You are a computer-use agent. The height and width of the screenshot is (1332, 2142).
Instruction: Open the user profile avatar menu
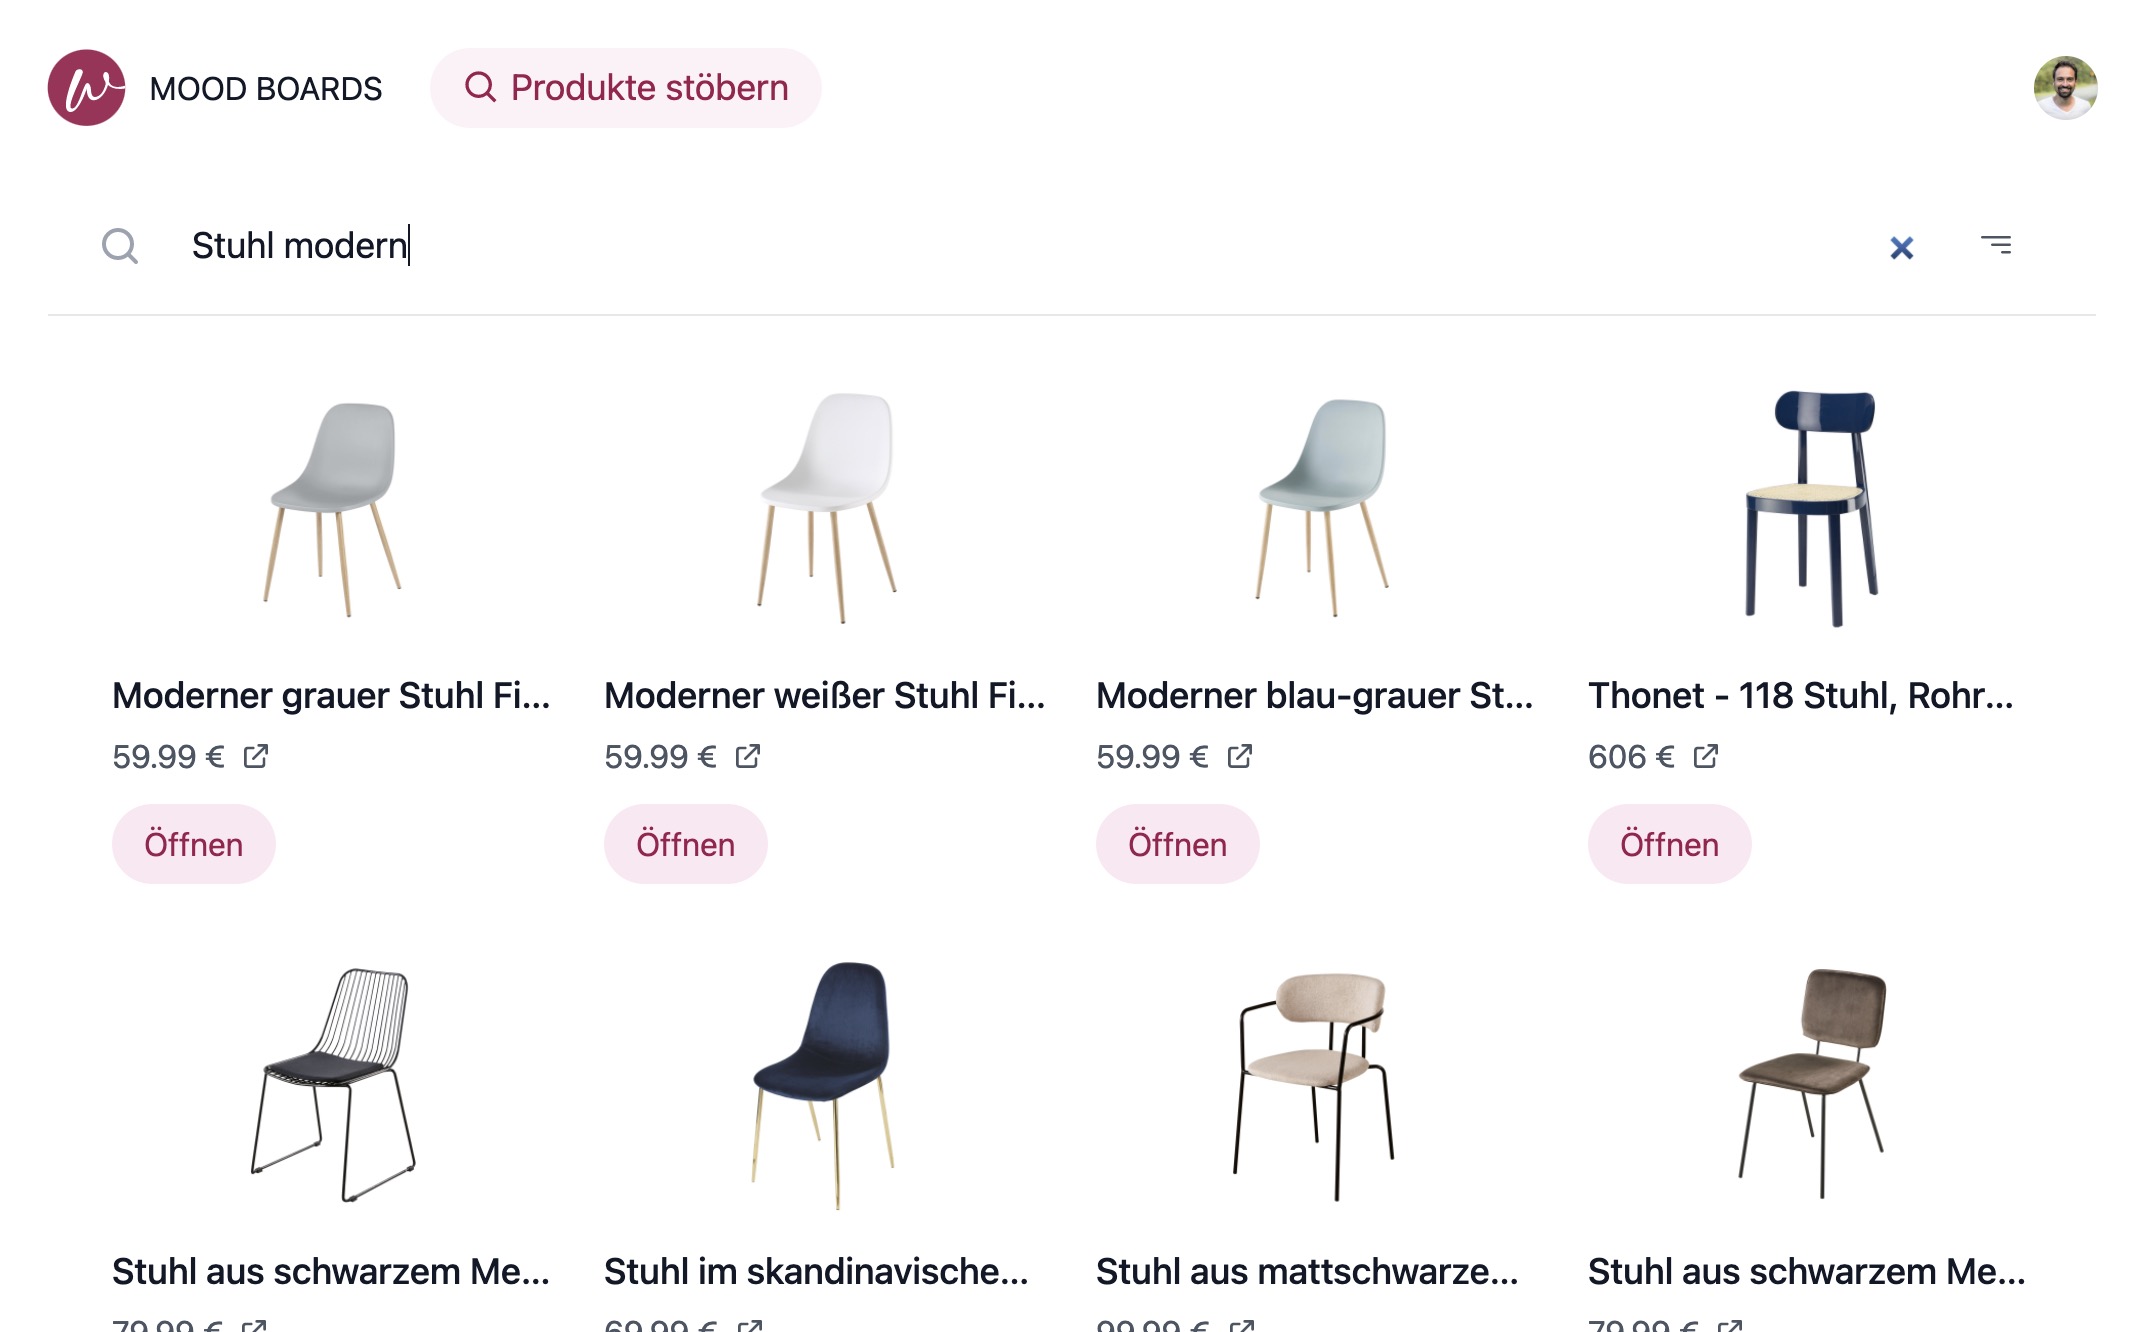2065,88
